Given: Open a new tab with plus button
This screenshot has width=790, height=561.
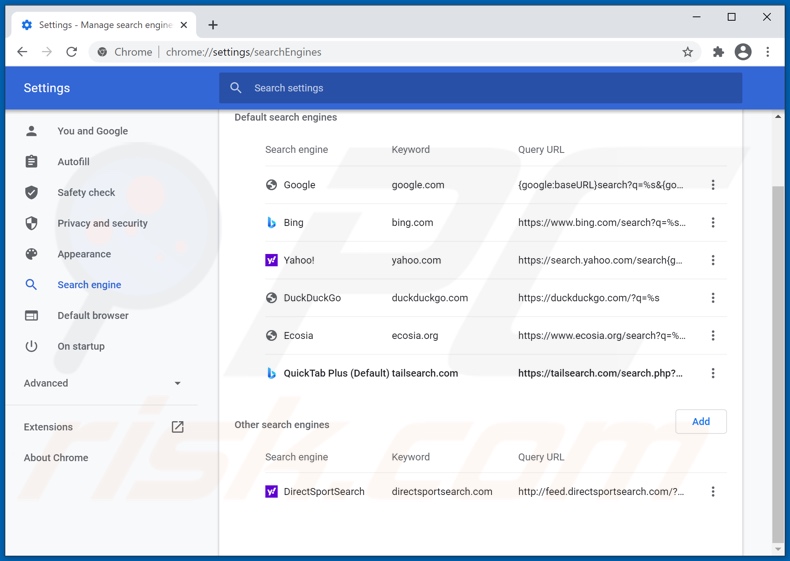Looking at the screenshot, I should tap(213, 25).
